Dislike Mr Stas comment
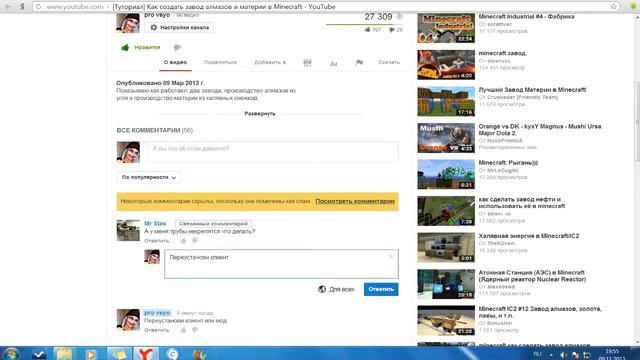 (195, 241)
